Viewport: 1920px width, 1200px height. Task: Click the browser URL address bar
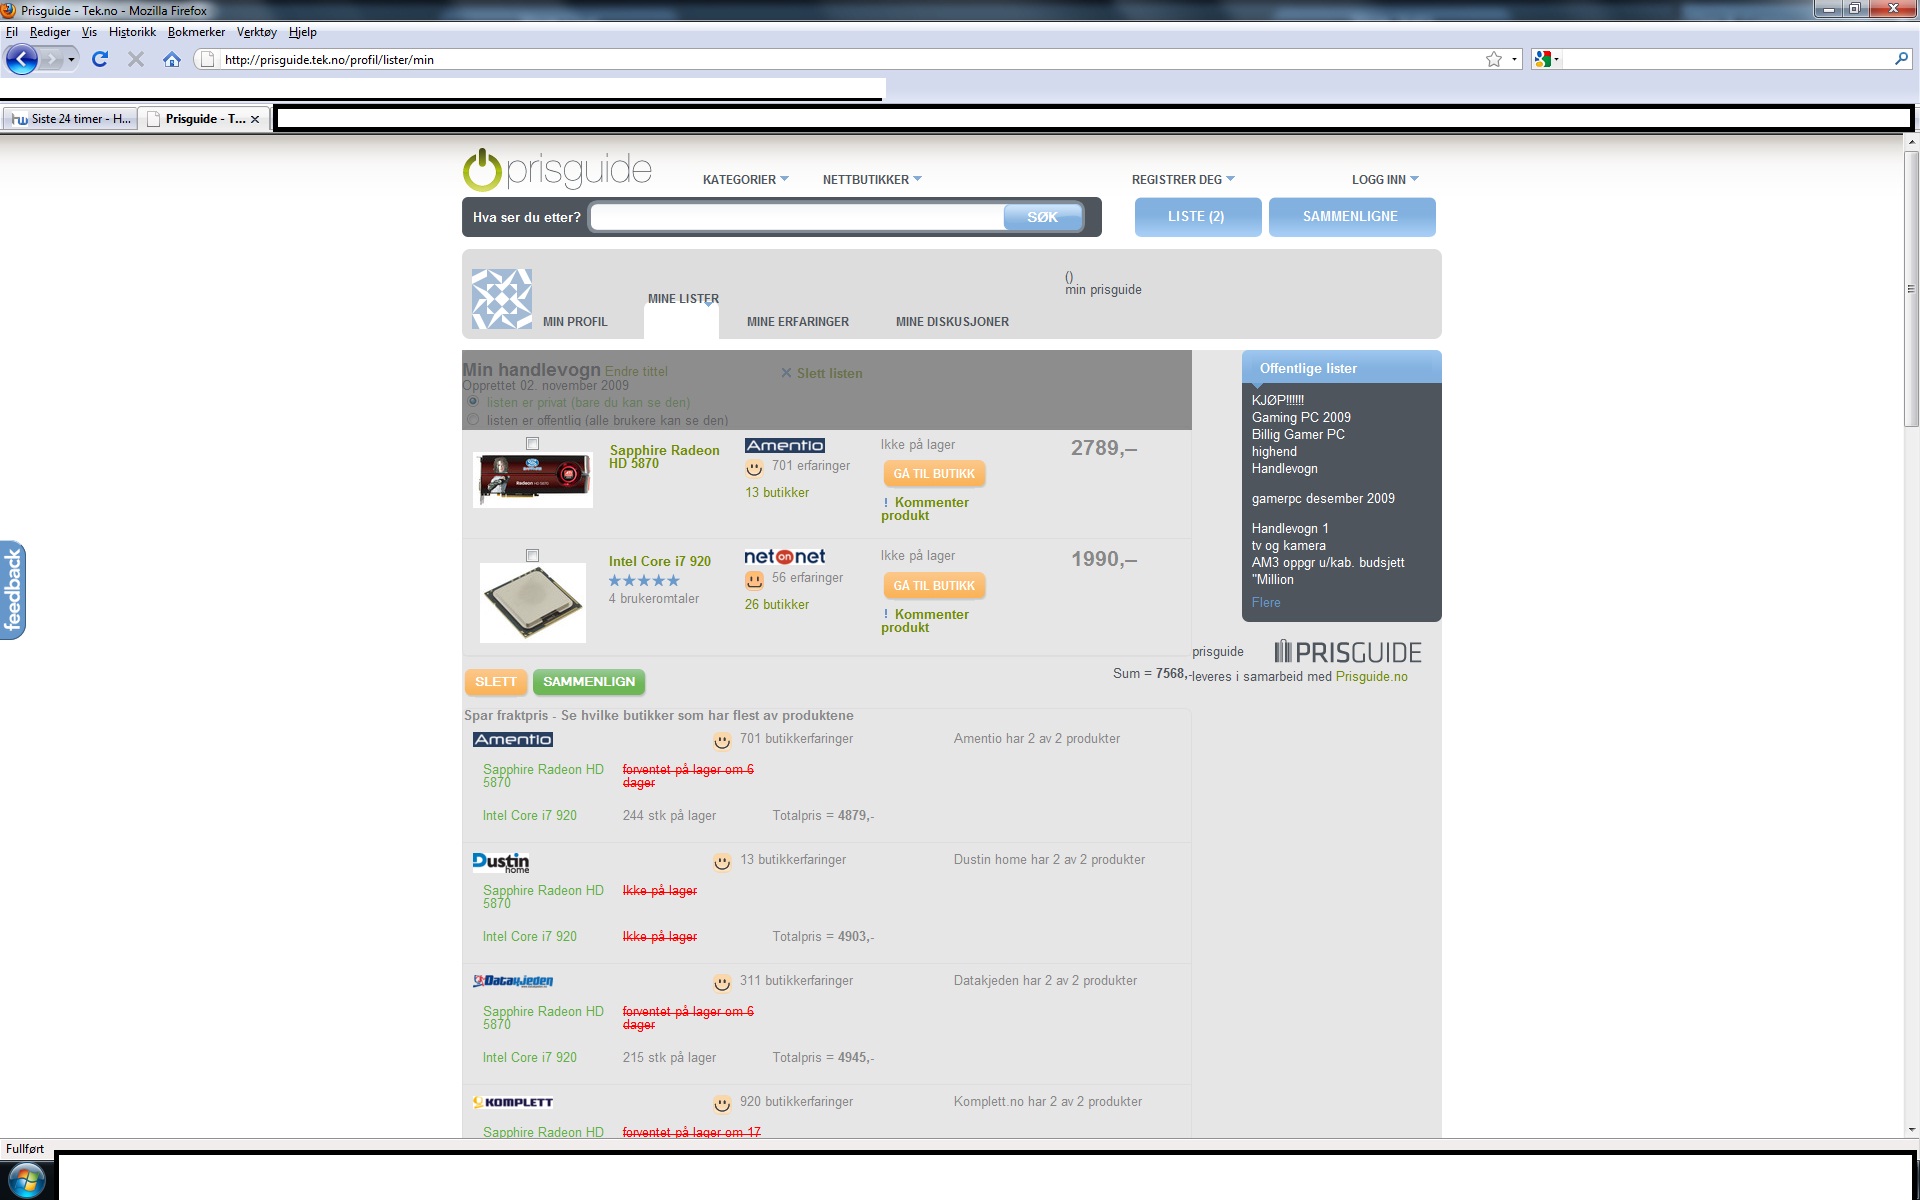pyautogui.click(x=850, y=60)
